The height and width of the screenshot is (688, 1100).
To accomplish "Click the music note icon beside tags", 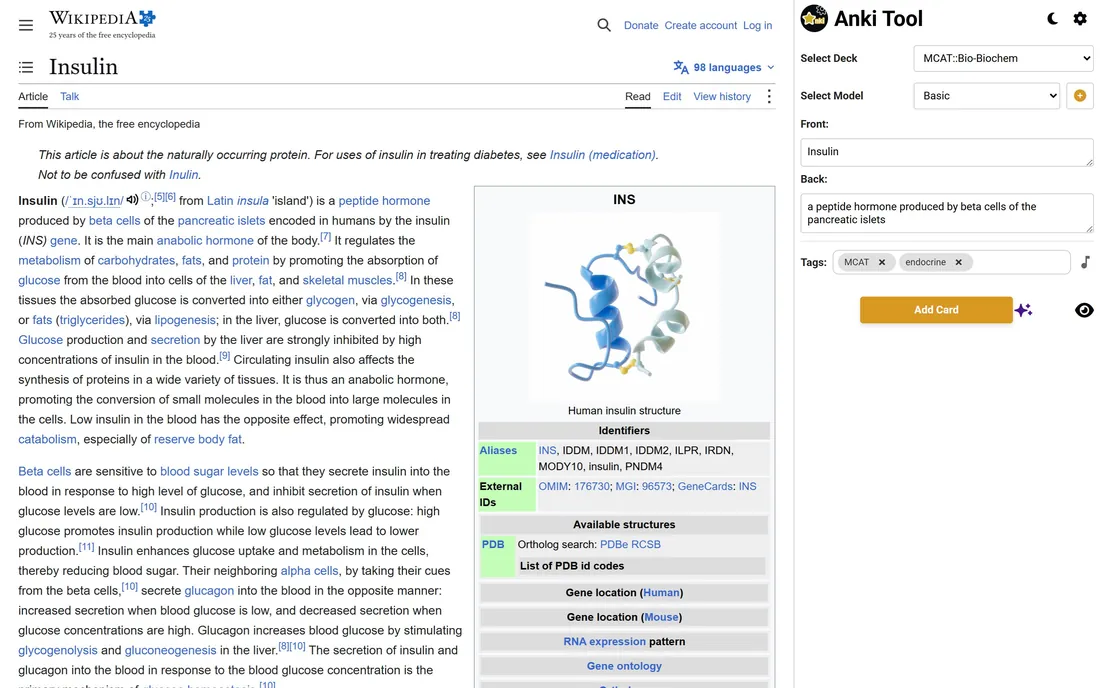I will click(x=1085, y=262).
